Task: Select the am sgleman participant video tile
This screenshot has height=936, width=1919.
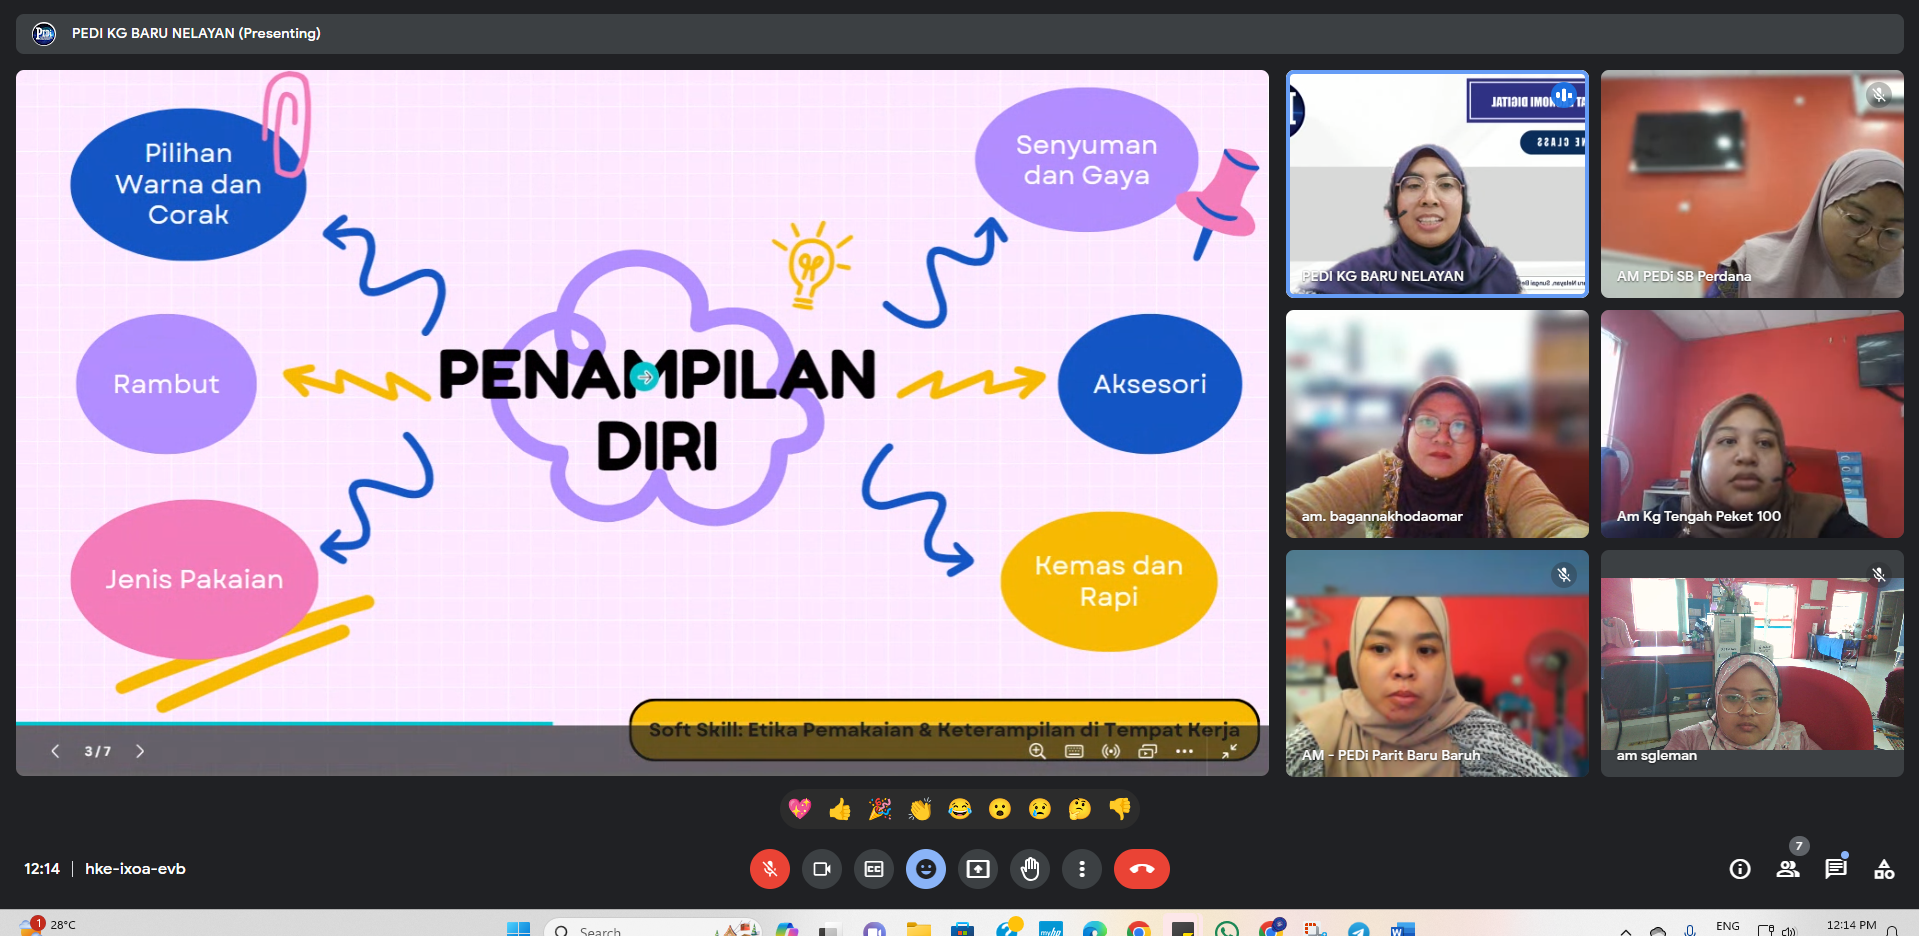Action: pos(1752,663)
